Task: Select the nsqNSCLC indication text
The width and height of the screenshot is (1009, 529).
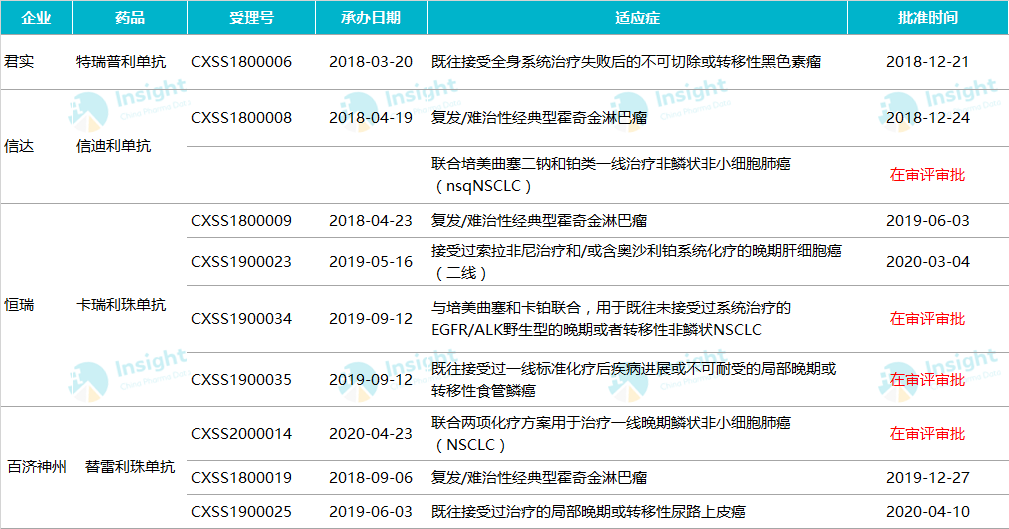Action: click(611, 174)
